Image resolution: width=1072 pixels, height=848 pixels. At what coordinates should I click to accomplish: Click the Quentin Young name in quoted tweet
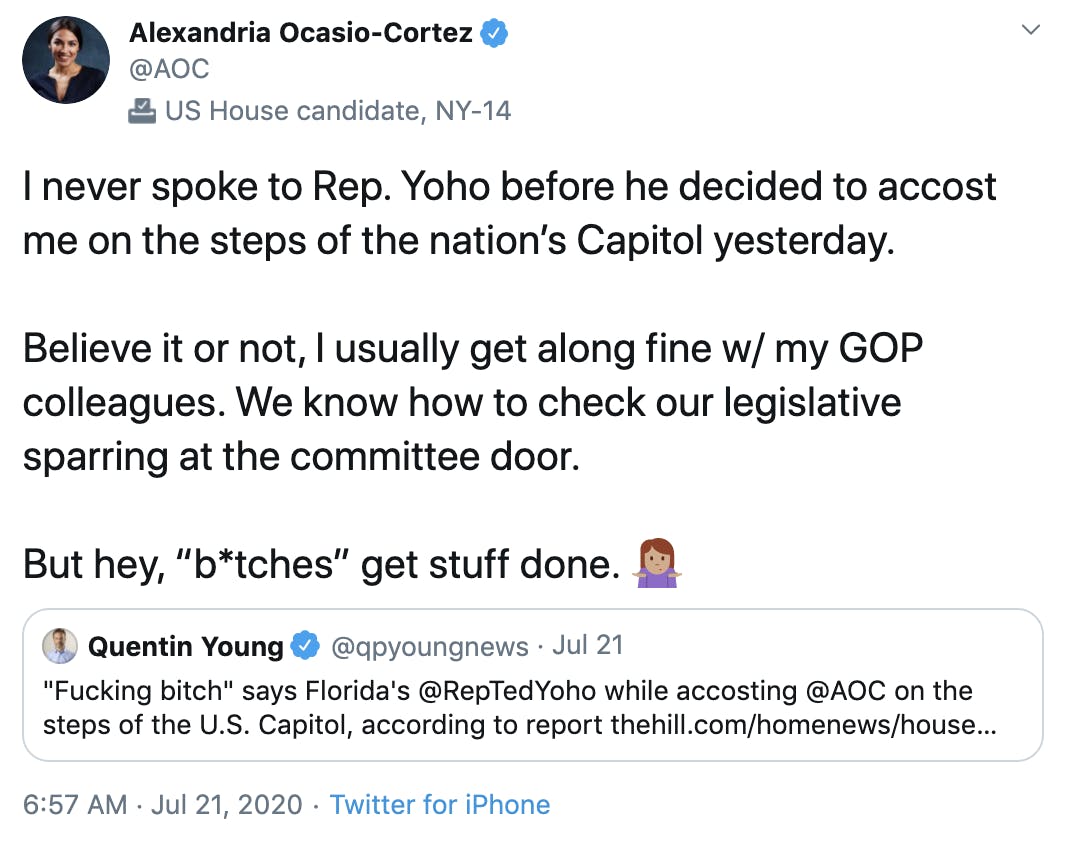186,646
